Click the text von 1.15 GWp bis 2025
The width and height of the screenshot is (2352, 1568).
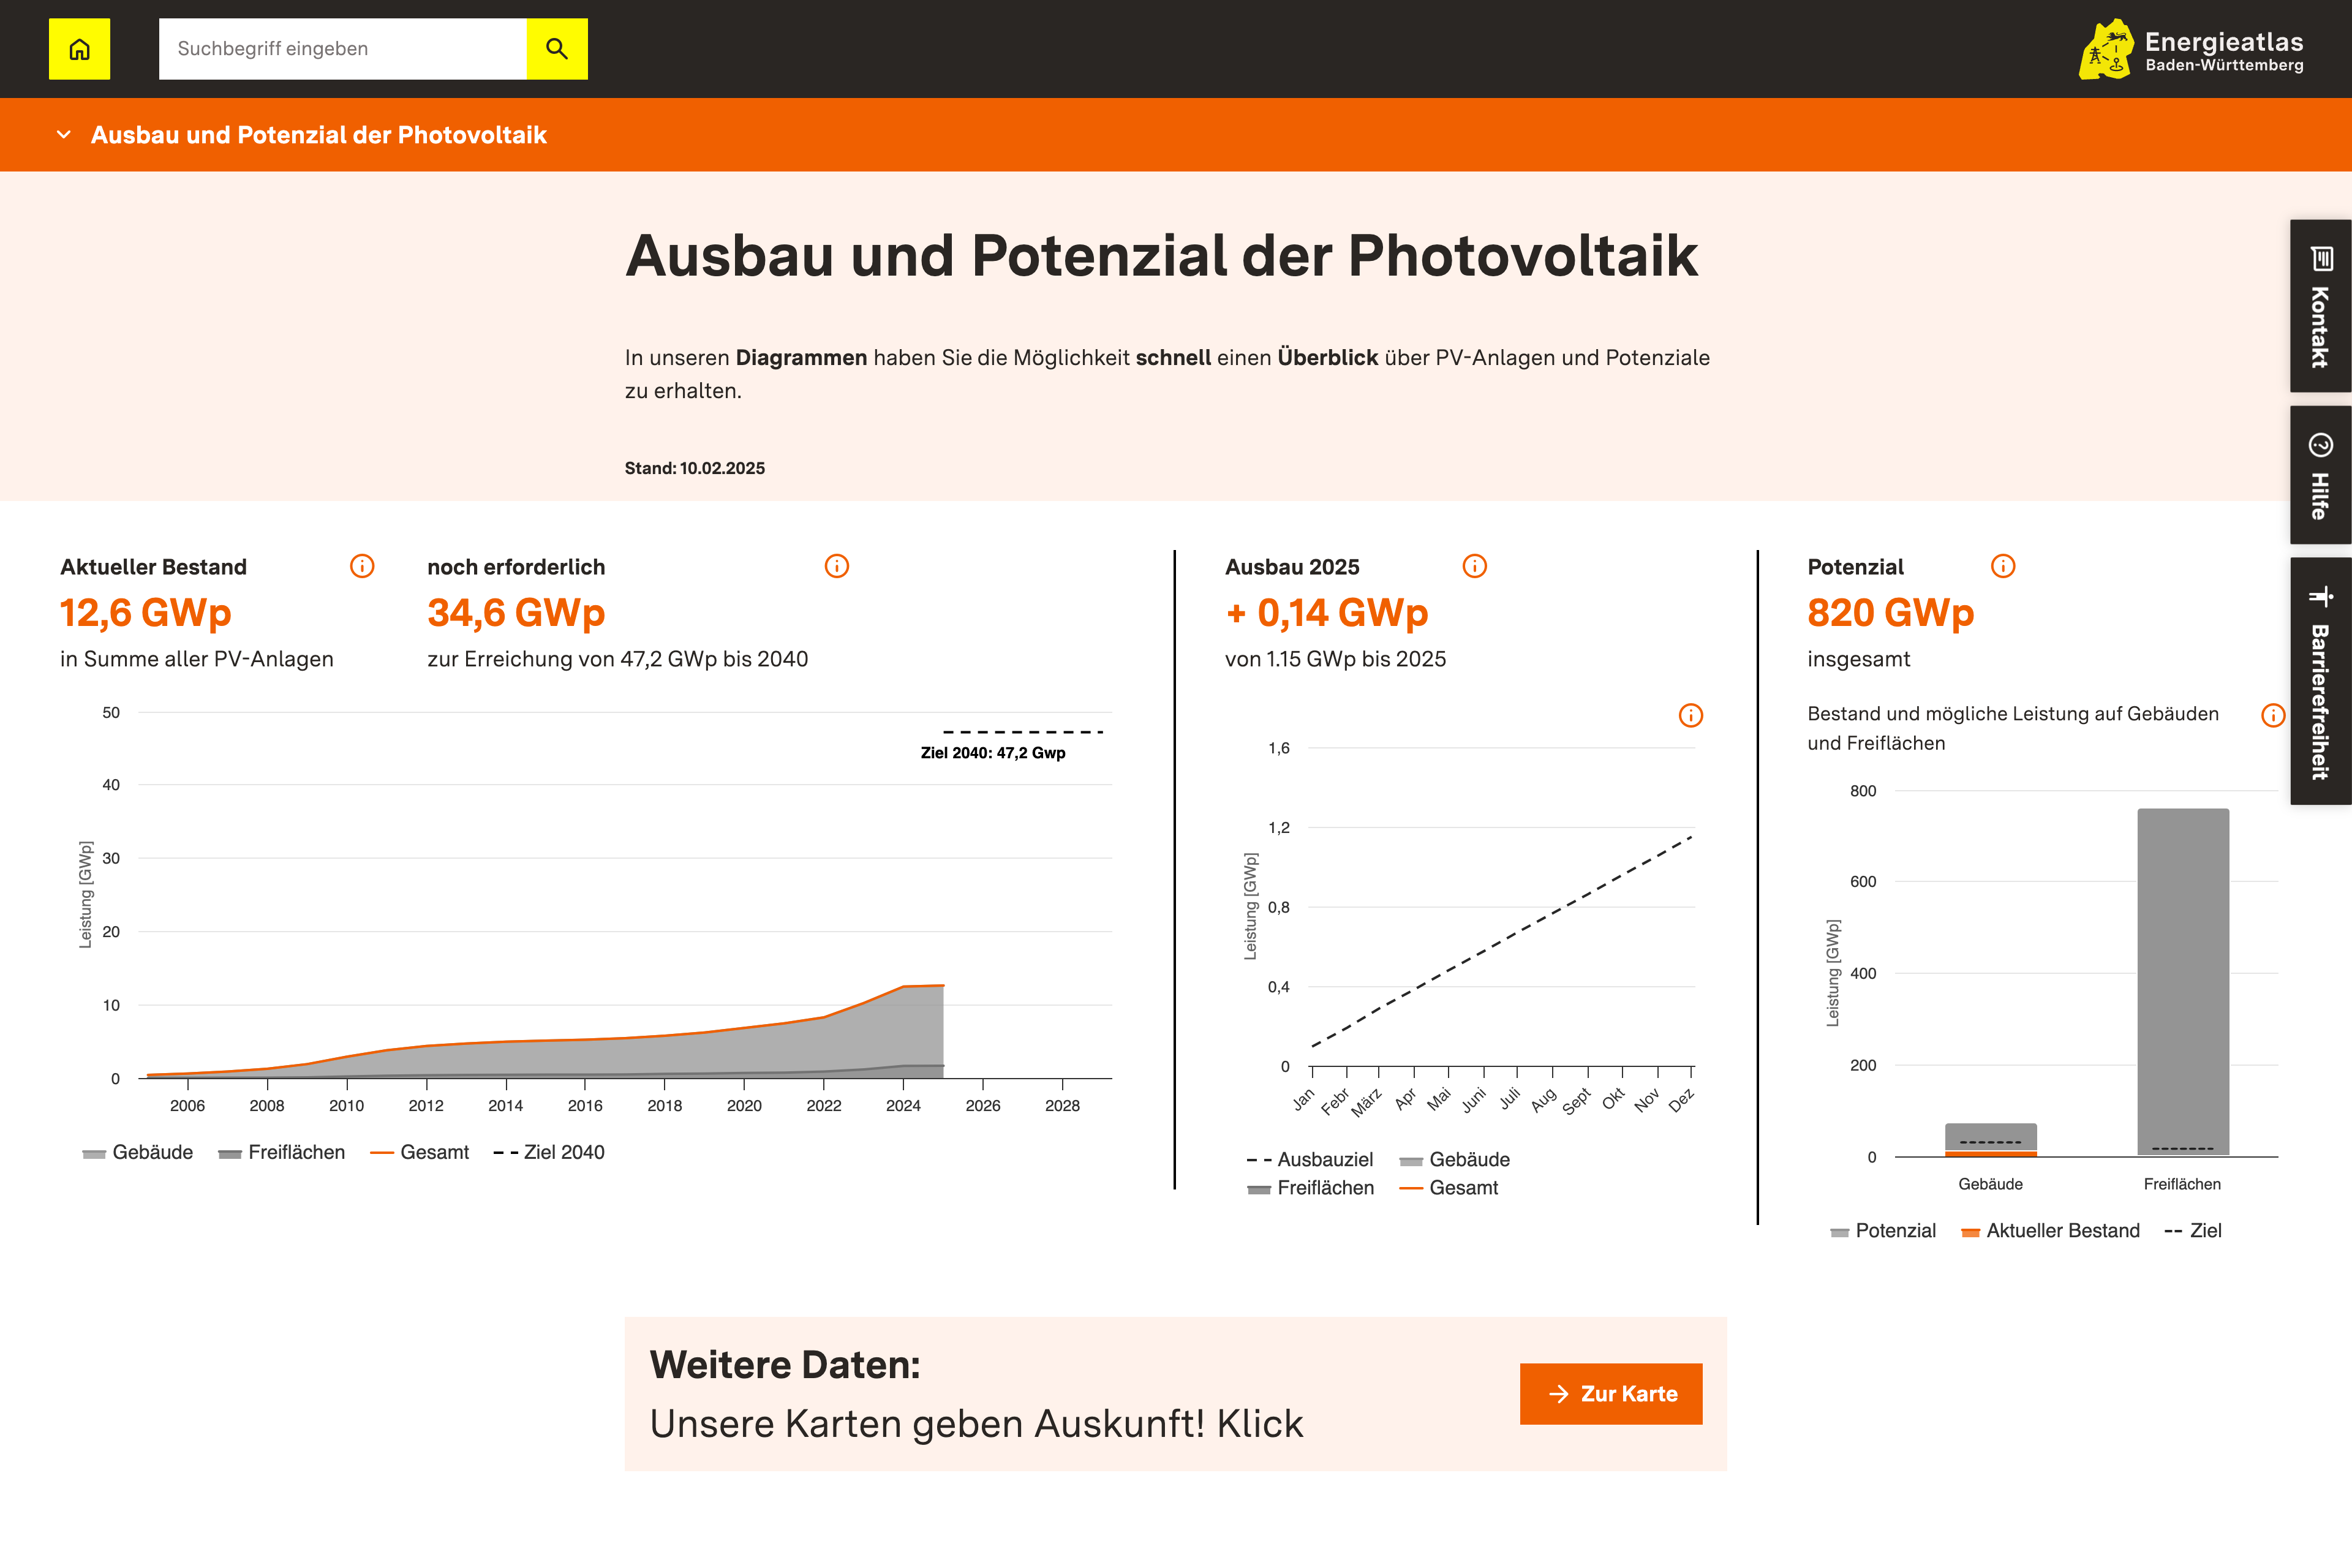[1335, 659]
